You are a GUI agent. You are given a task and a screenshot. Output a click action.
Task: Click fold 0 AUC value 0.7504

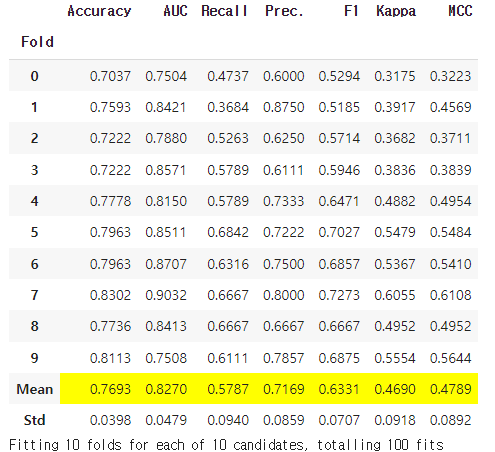pos(166,76)
